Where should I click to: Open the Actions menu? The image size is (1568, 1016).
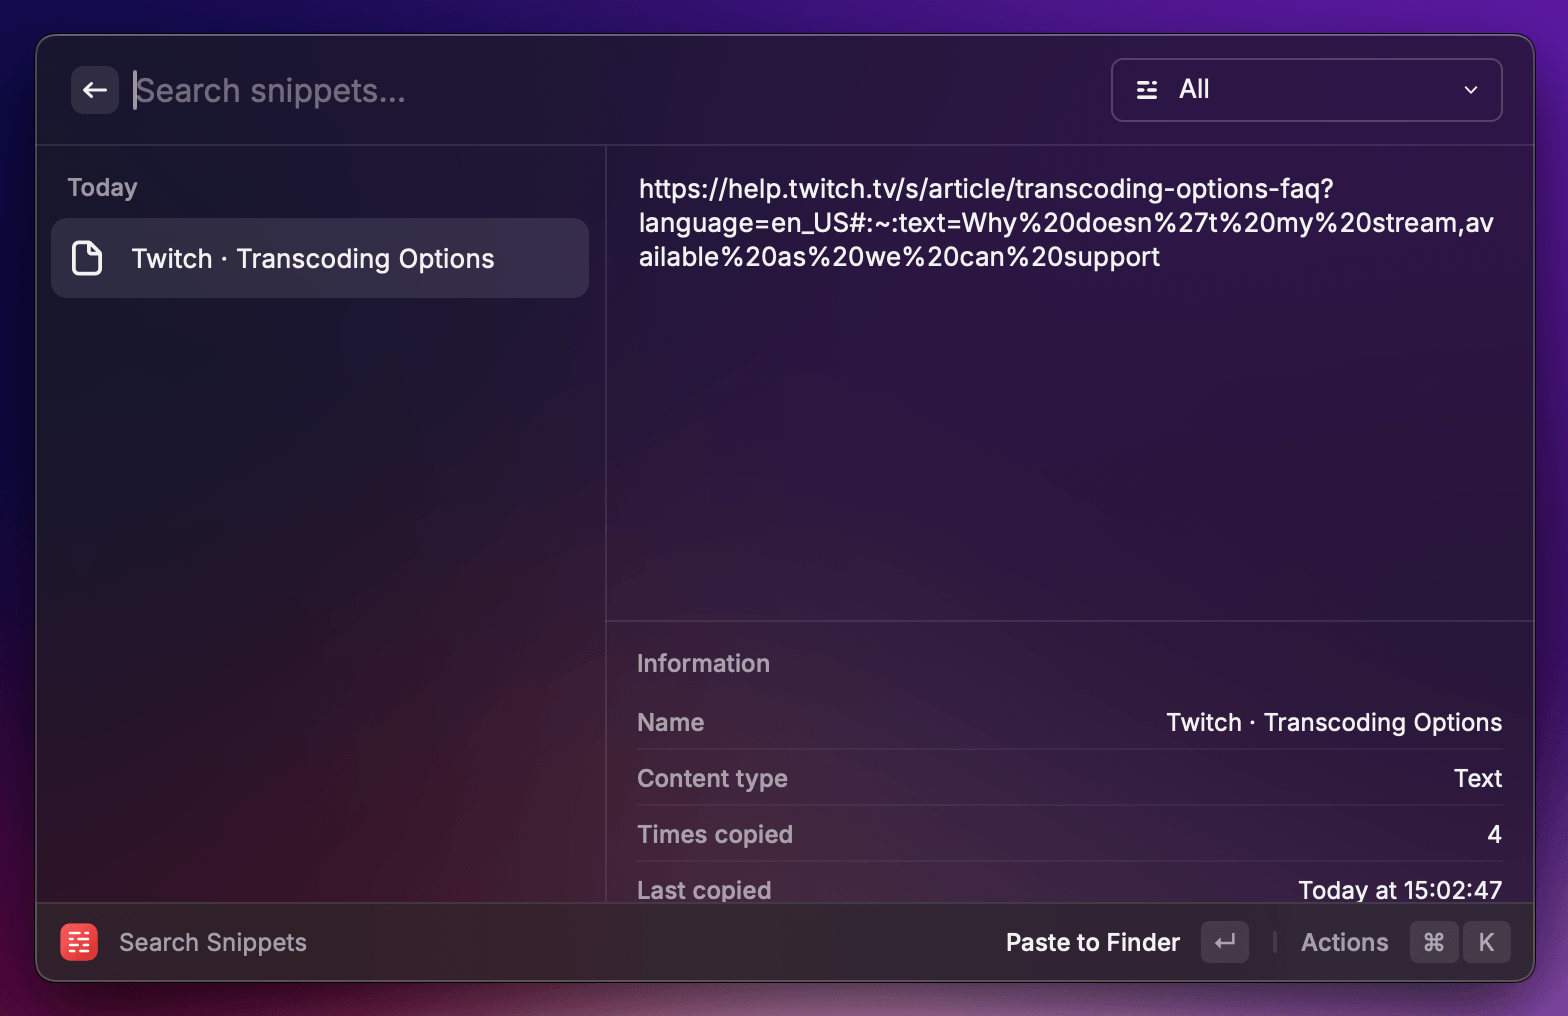coord(1343,942)
